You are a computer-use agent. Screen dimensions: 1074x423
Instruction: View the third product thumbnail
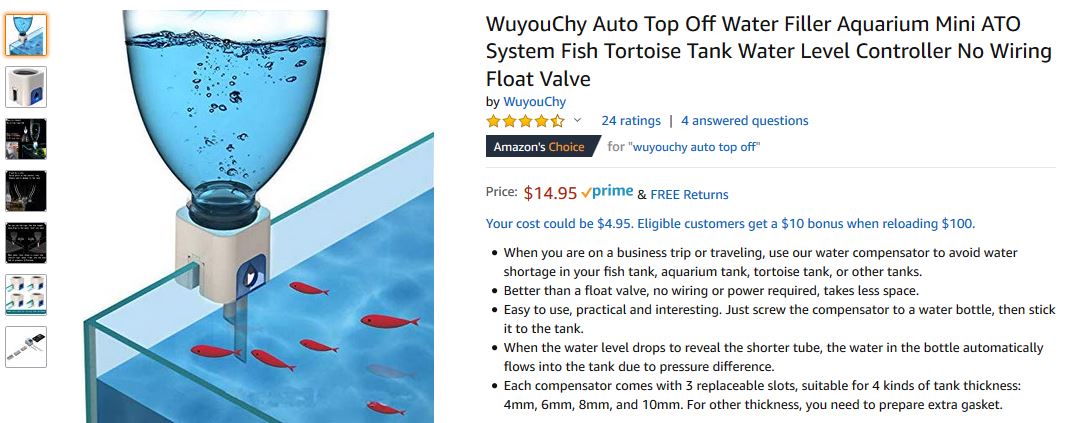point(25,139)
